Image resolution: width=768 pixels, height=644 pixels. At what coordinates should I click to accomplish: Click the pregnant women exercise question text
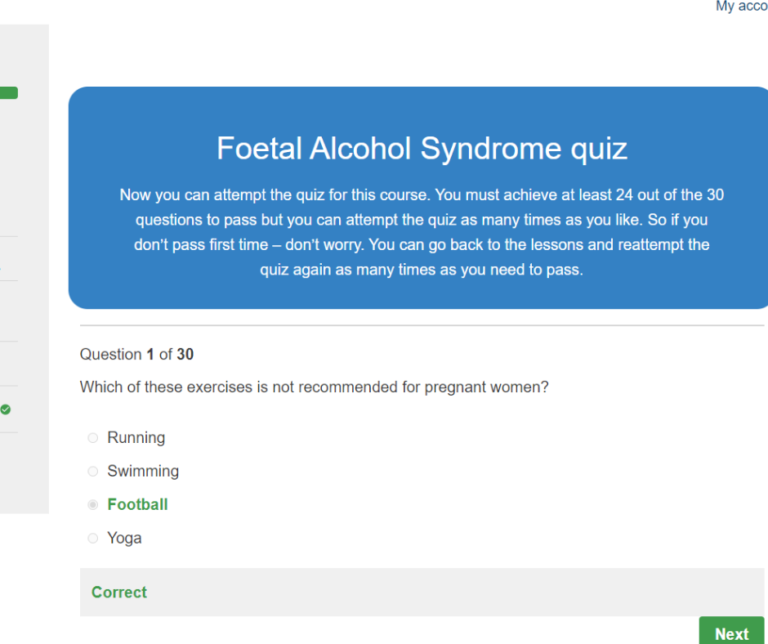(314, 387)
